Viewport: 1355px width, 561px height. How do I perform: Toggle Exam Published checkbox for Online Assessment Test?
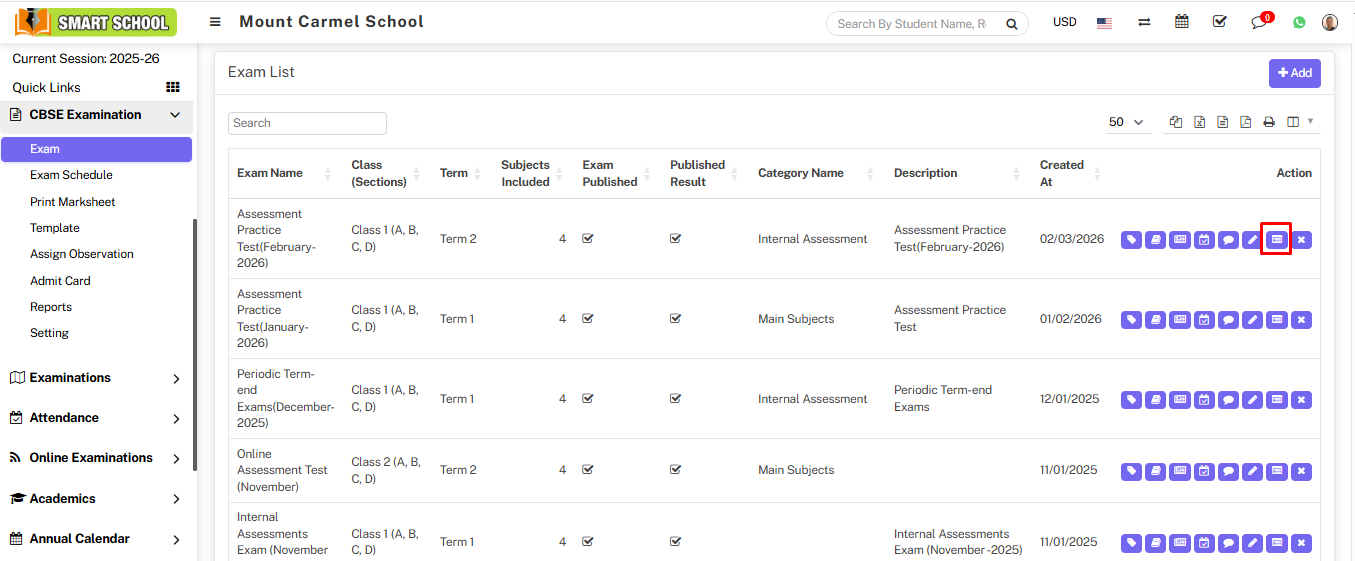point(588,470)
